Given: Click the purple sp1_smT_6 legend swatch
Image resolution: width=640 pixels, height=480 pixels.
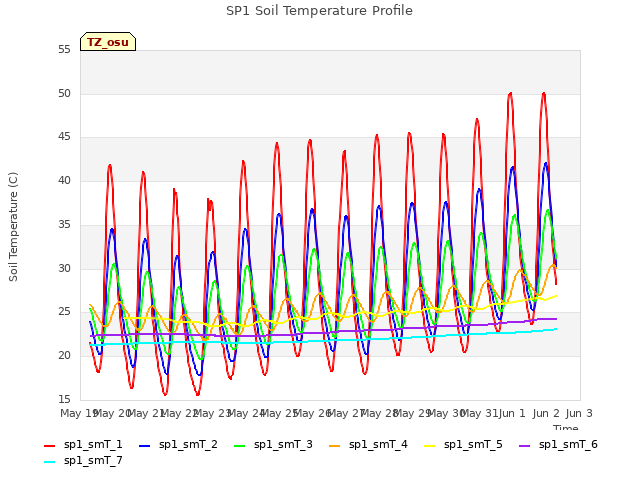Looking at the screenshot, I should tap(524, 446).
